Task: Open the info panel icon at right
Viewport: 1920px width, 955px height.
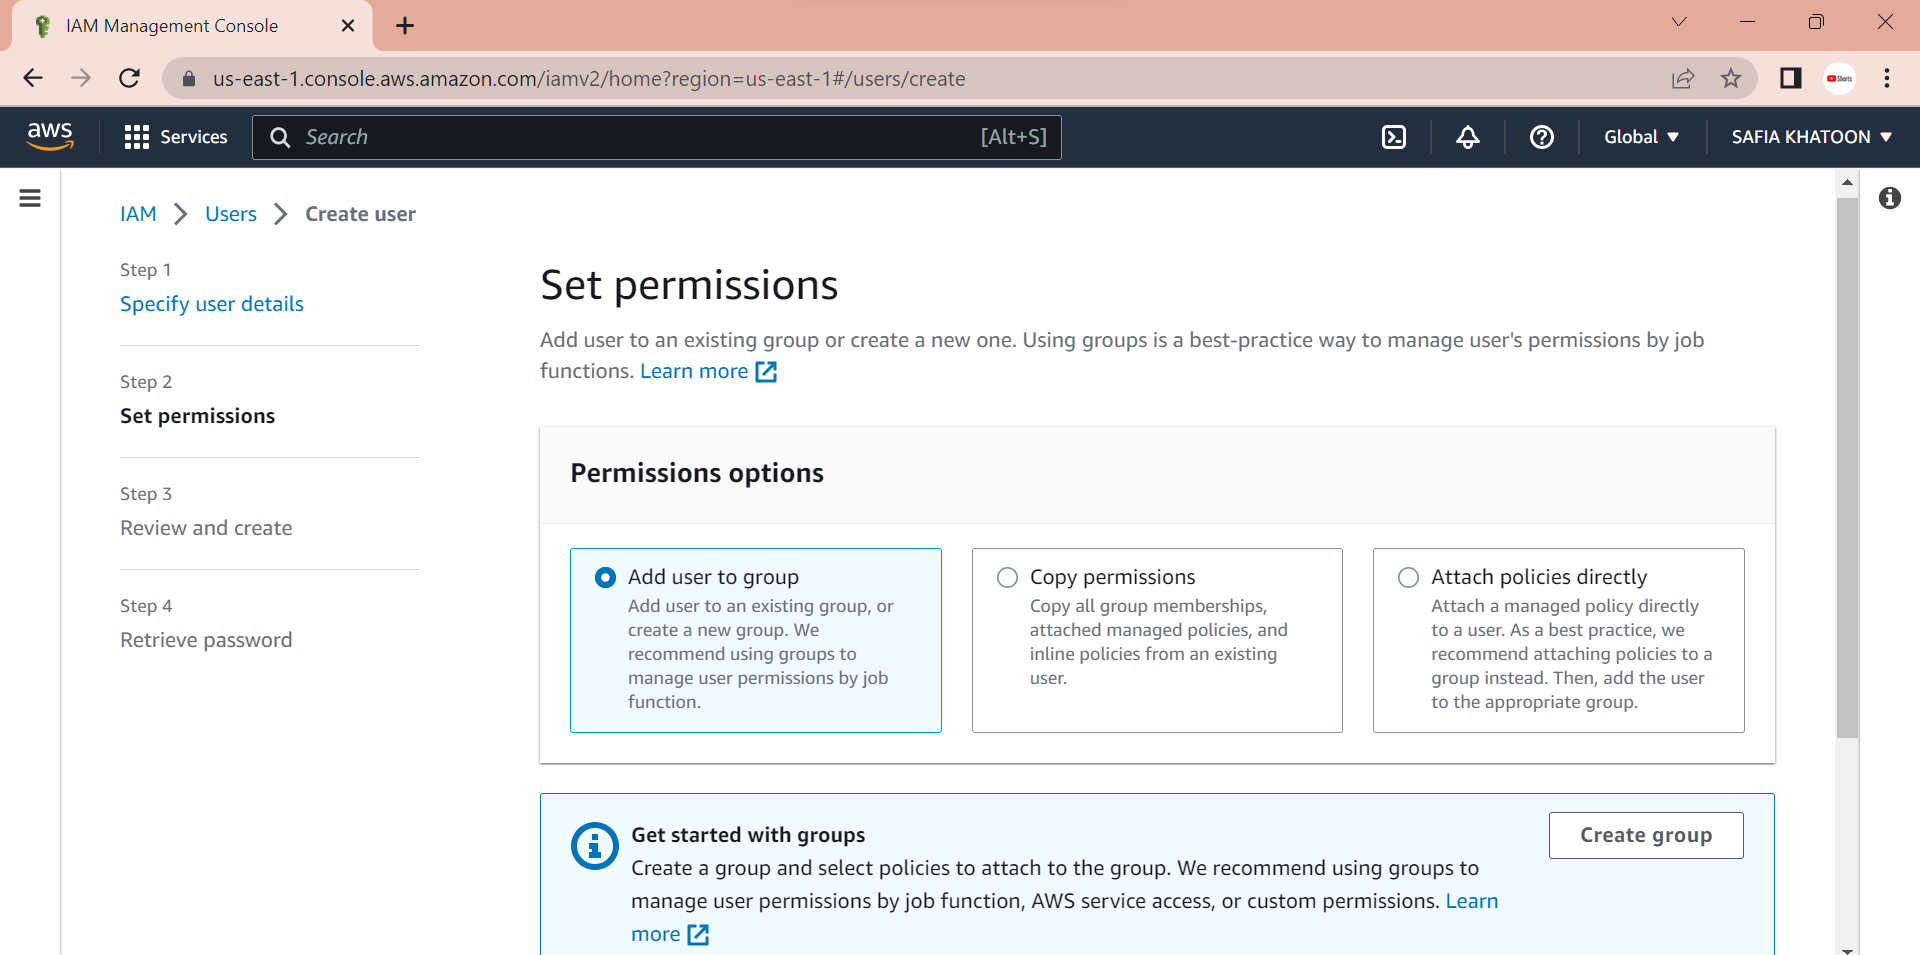Action: [x=1889, y=198]
